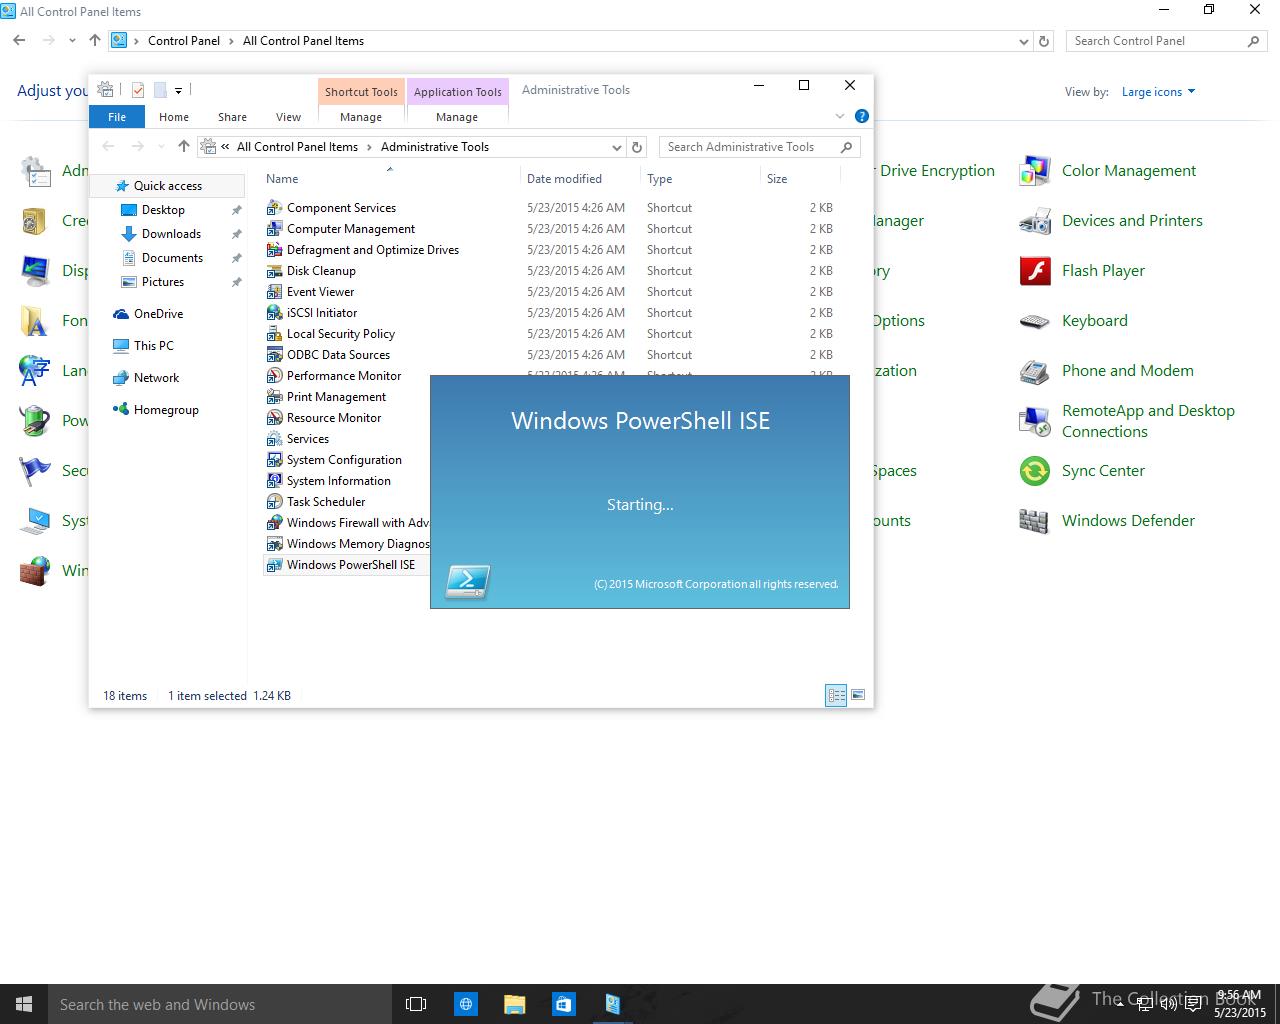Screen dimensions: 1280x1024
Task: Select the Windows PowerShell ISE icon
Action: pos(274,565)
